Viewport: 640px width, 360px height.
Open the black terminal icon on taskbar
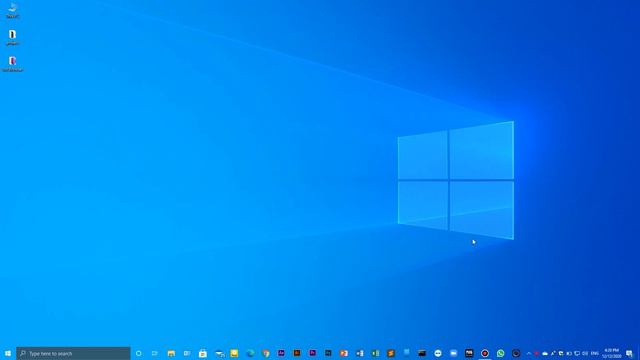422,353
